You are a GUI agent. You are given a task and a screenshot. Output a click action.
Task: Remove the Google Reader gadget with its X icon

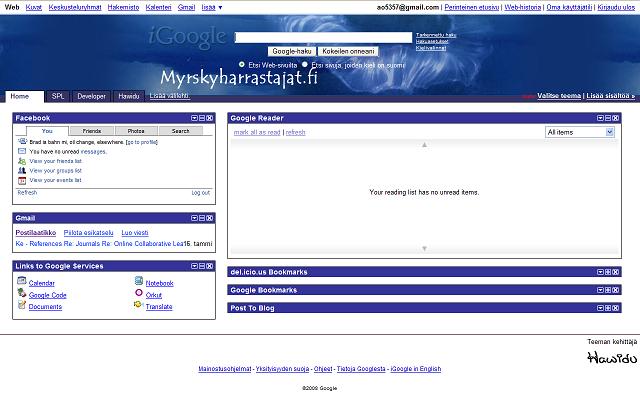coord(616,118)
